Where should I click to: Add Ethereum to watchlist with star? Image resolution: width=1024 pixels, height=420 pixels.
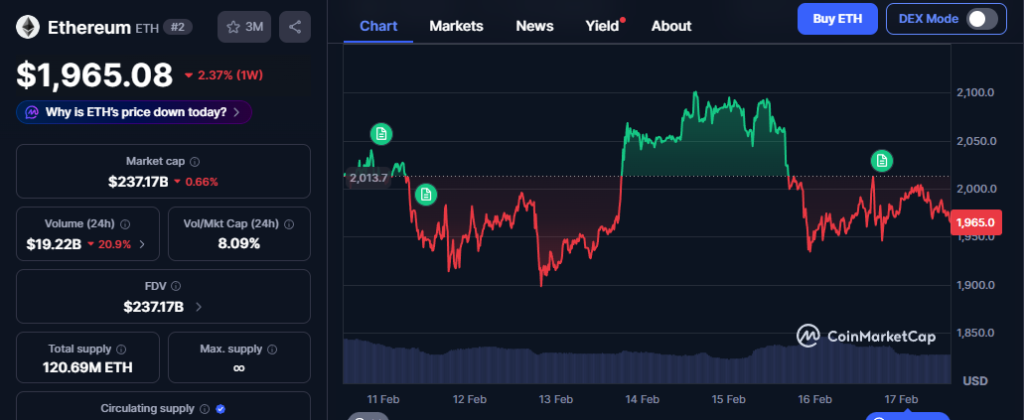[244, 27]
